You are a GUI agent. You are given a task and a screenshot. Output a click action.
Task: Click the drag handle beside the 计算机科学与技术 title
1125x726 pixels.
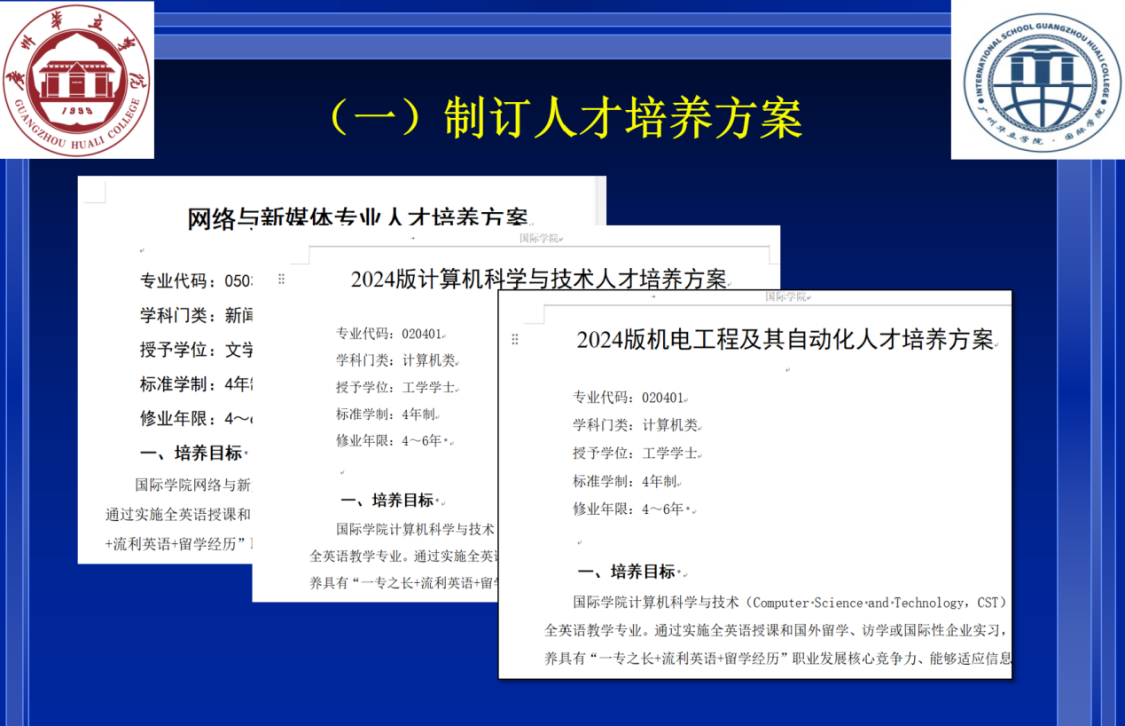coord(282,280)
